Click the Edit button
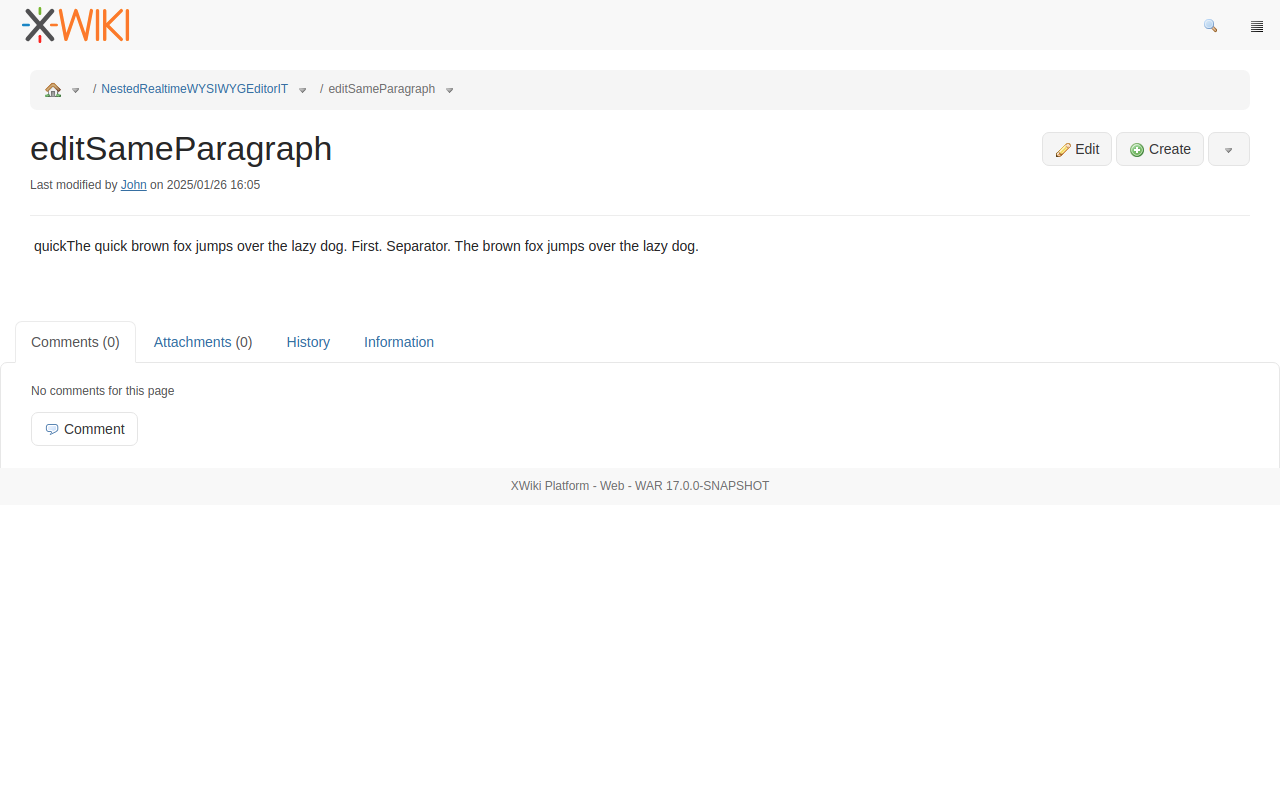The width and height of the screenshot is (1280, 799). coord(1077,149)
